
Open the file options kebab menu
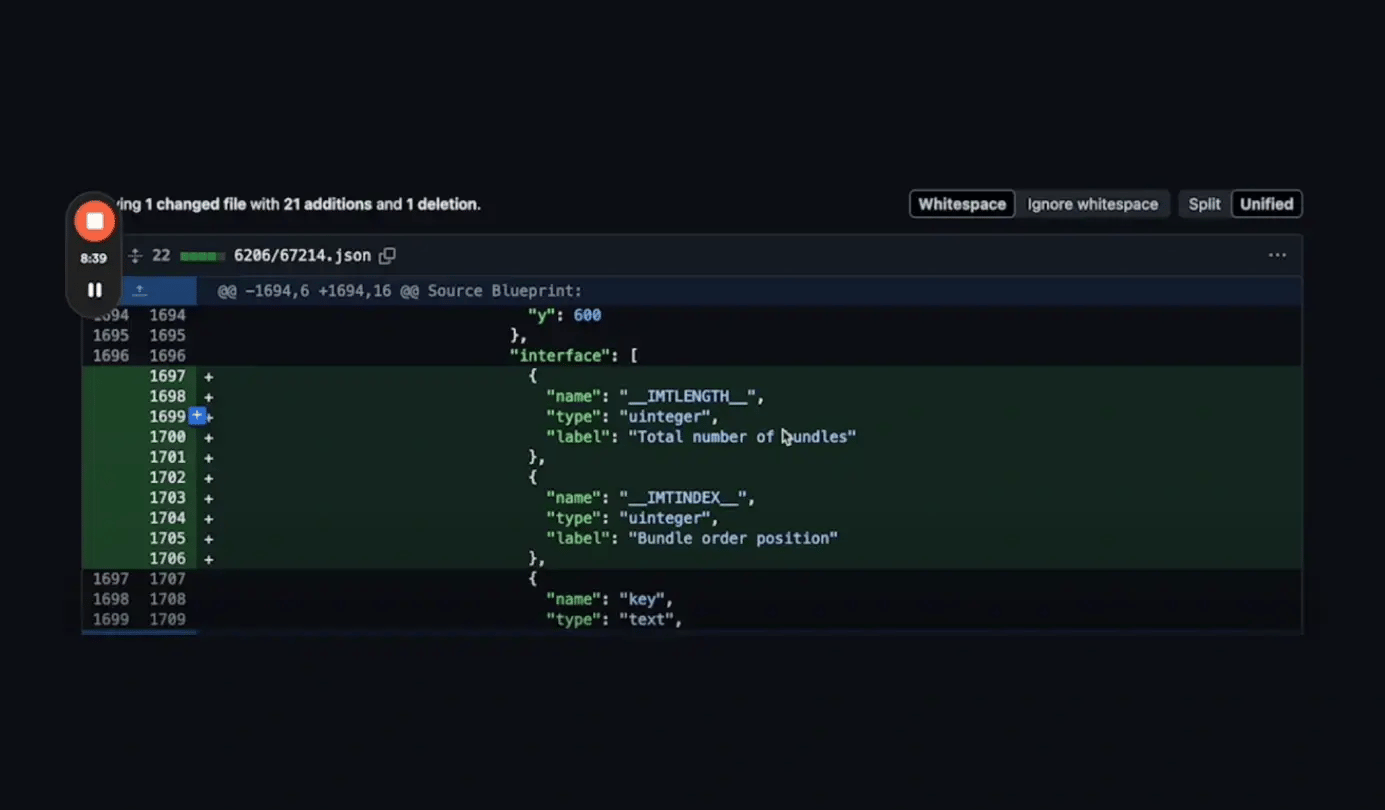click(1277, 255)
